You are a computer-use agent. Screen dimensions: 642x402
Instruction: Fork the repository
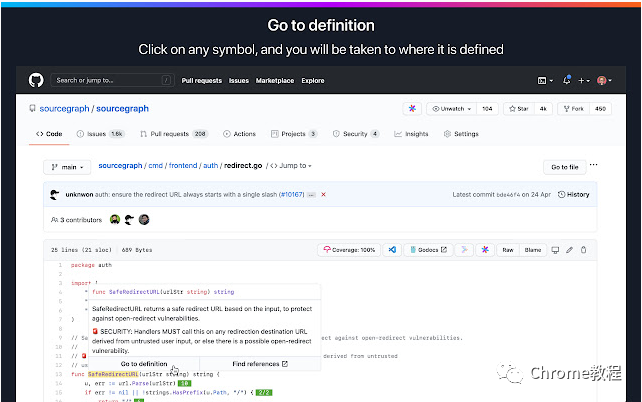(573, 108)
